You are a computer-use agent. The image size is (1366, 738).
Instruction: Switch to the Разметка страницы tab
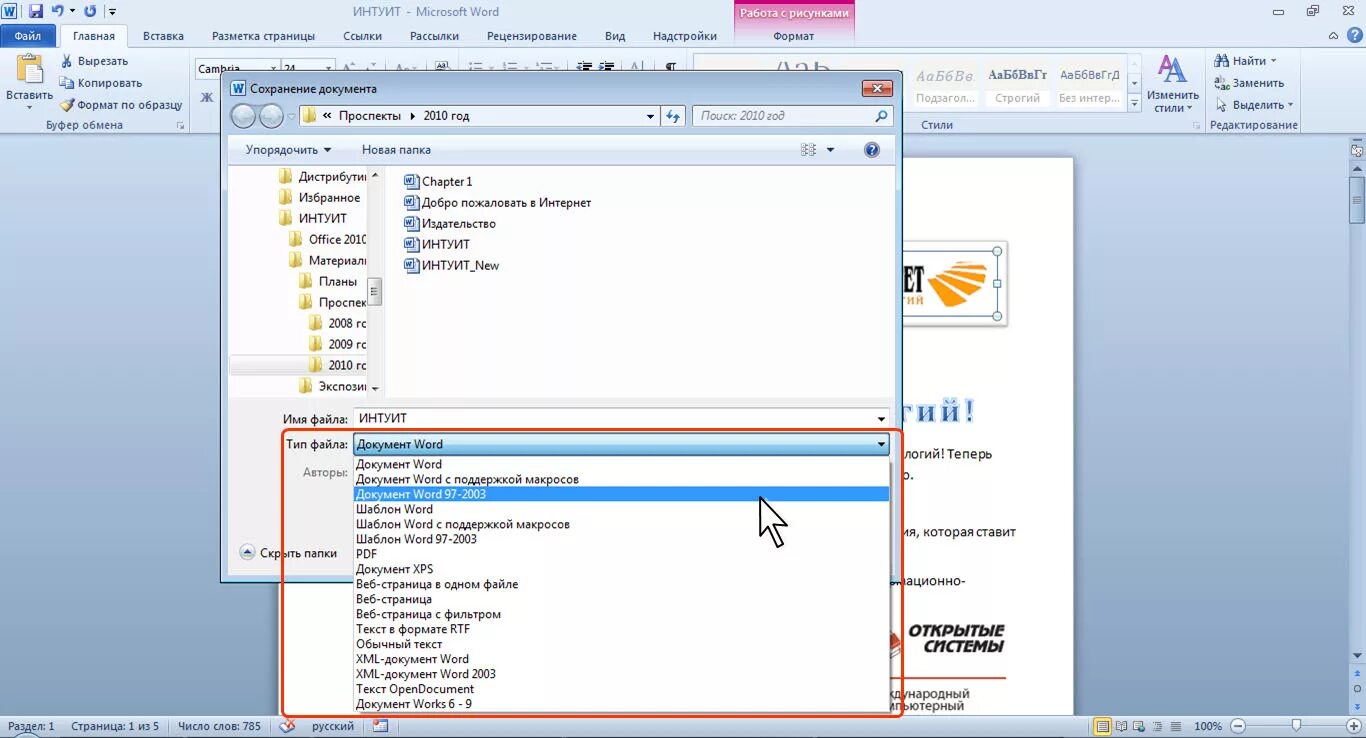[x=263, y=36]
